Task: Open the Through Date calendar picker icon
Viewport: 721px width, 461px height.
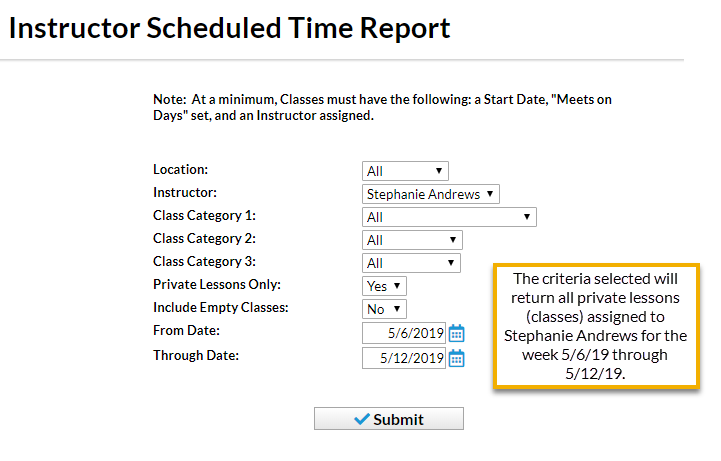Action: tap(457, 358)
